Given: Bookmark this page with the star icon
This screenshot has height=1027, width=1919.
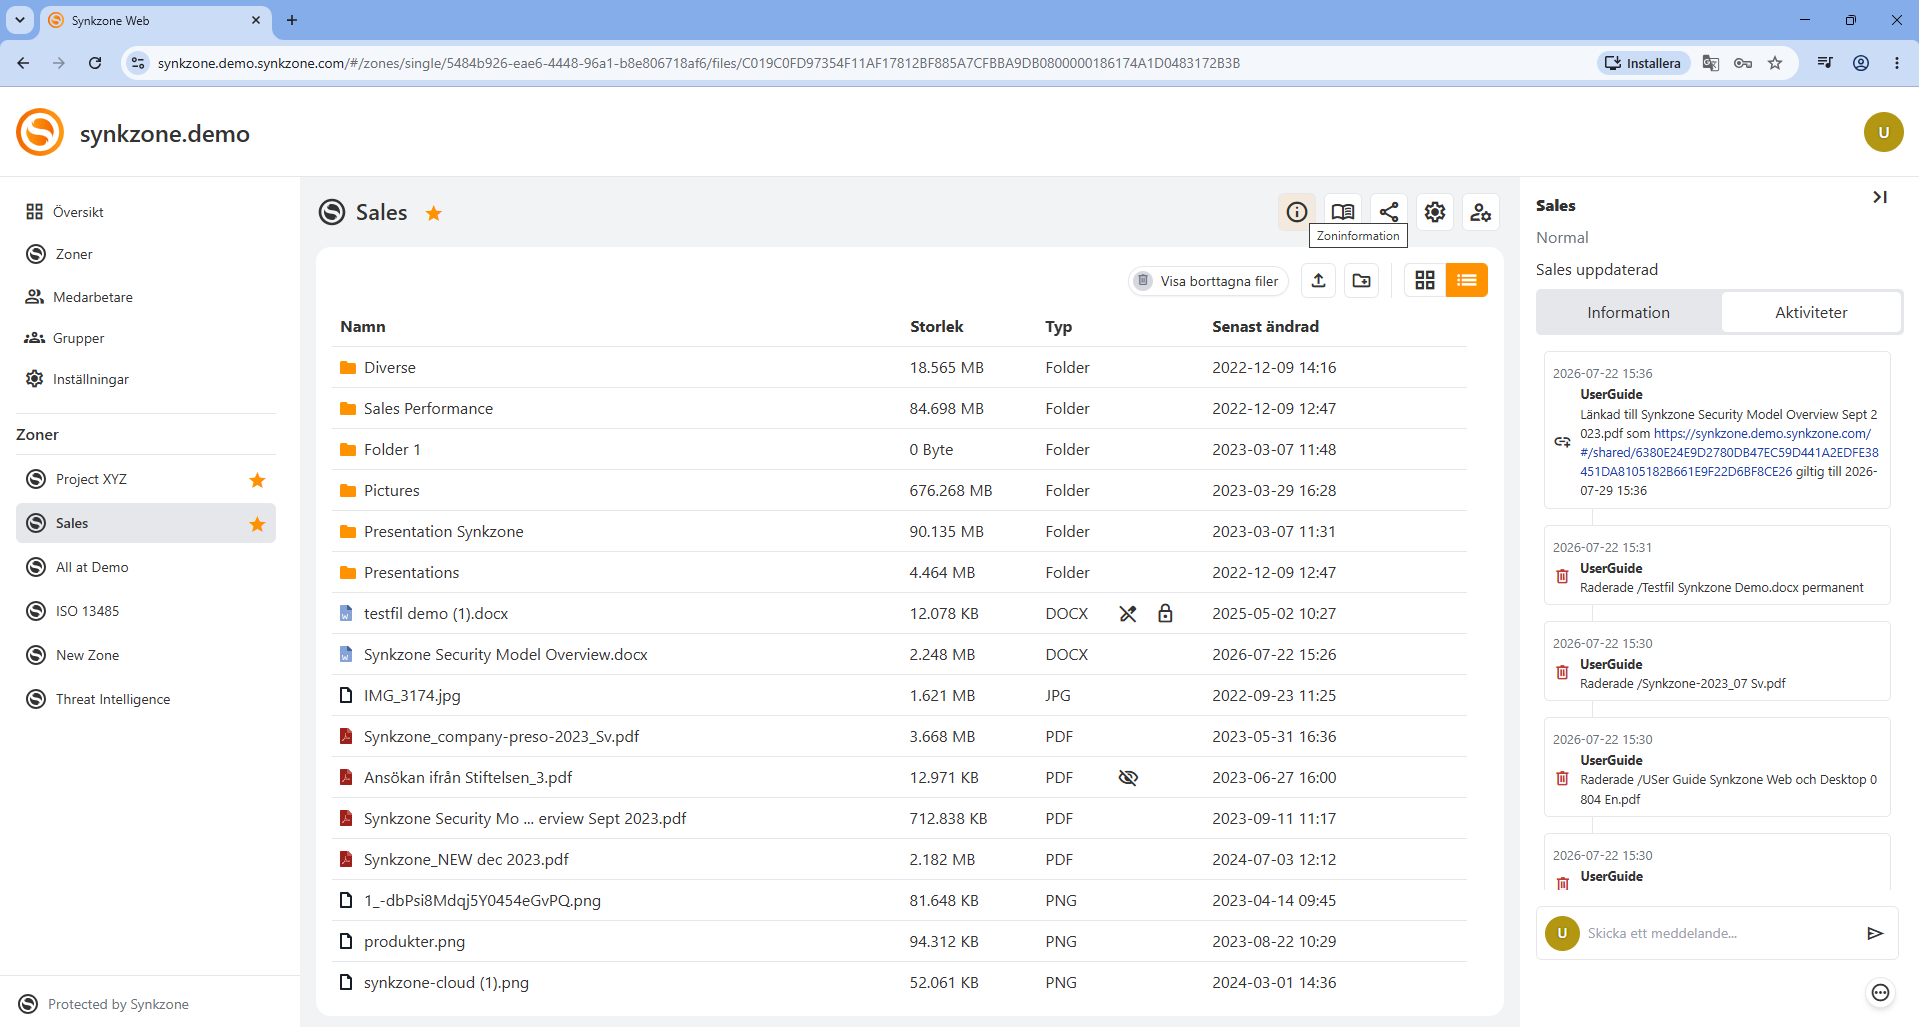Looking at the screenshot, I should click(1775, 63).
